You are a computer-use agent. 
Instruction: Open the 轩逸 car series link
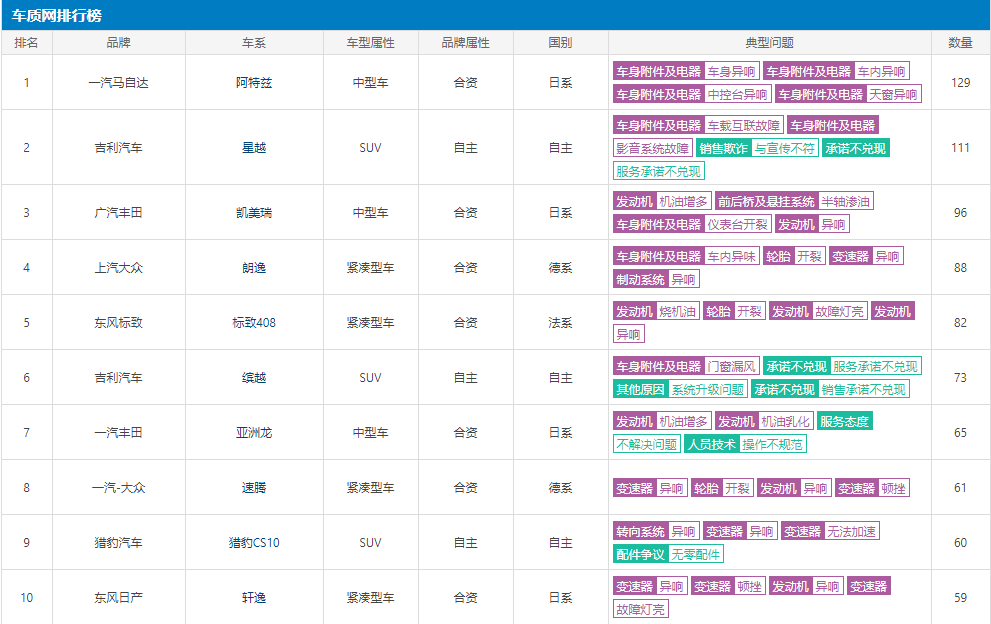tap(254, 598)
